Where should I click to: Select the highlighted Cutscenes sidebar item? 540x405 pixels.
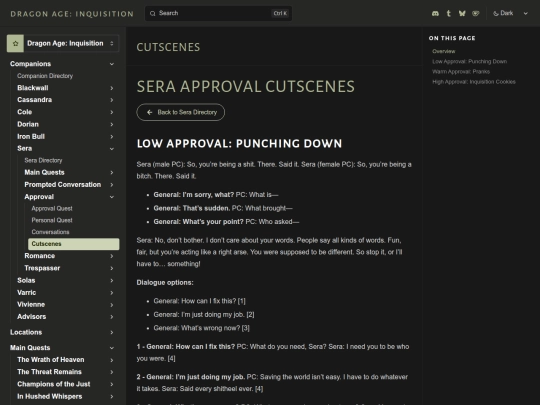tap(74, 244)
